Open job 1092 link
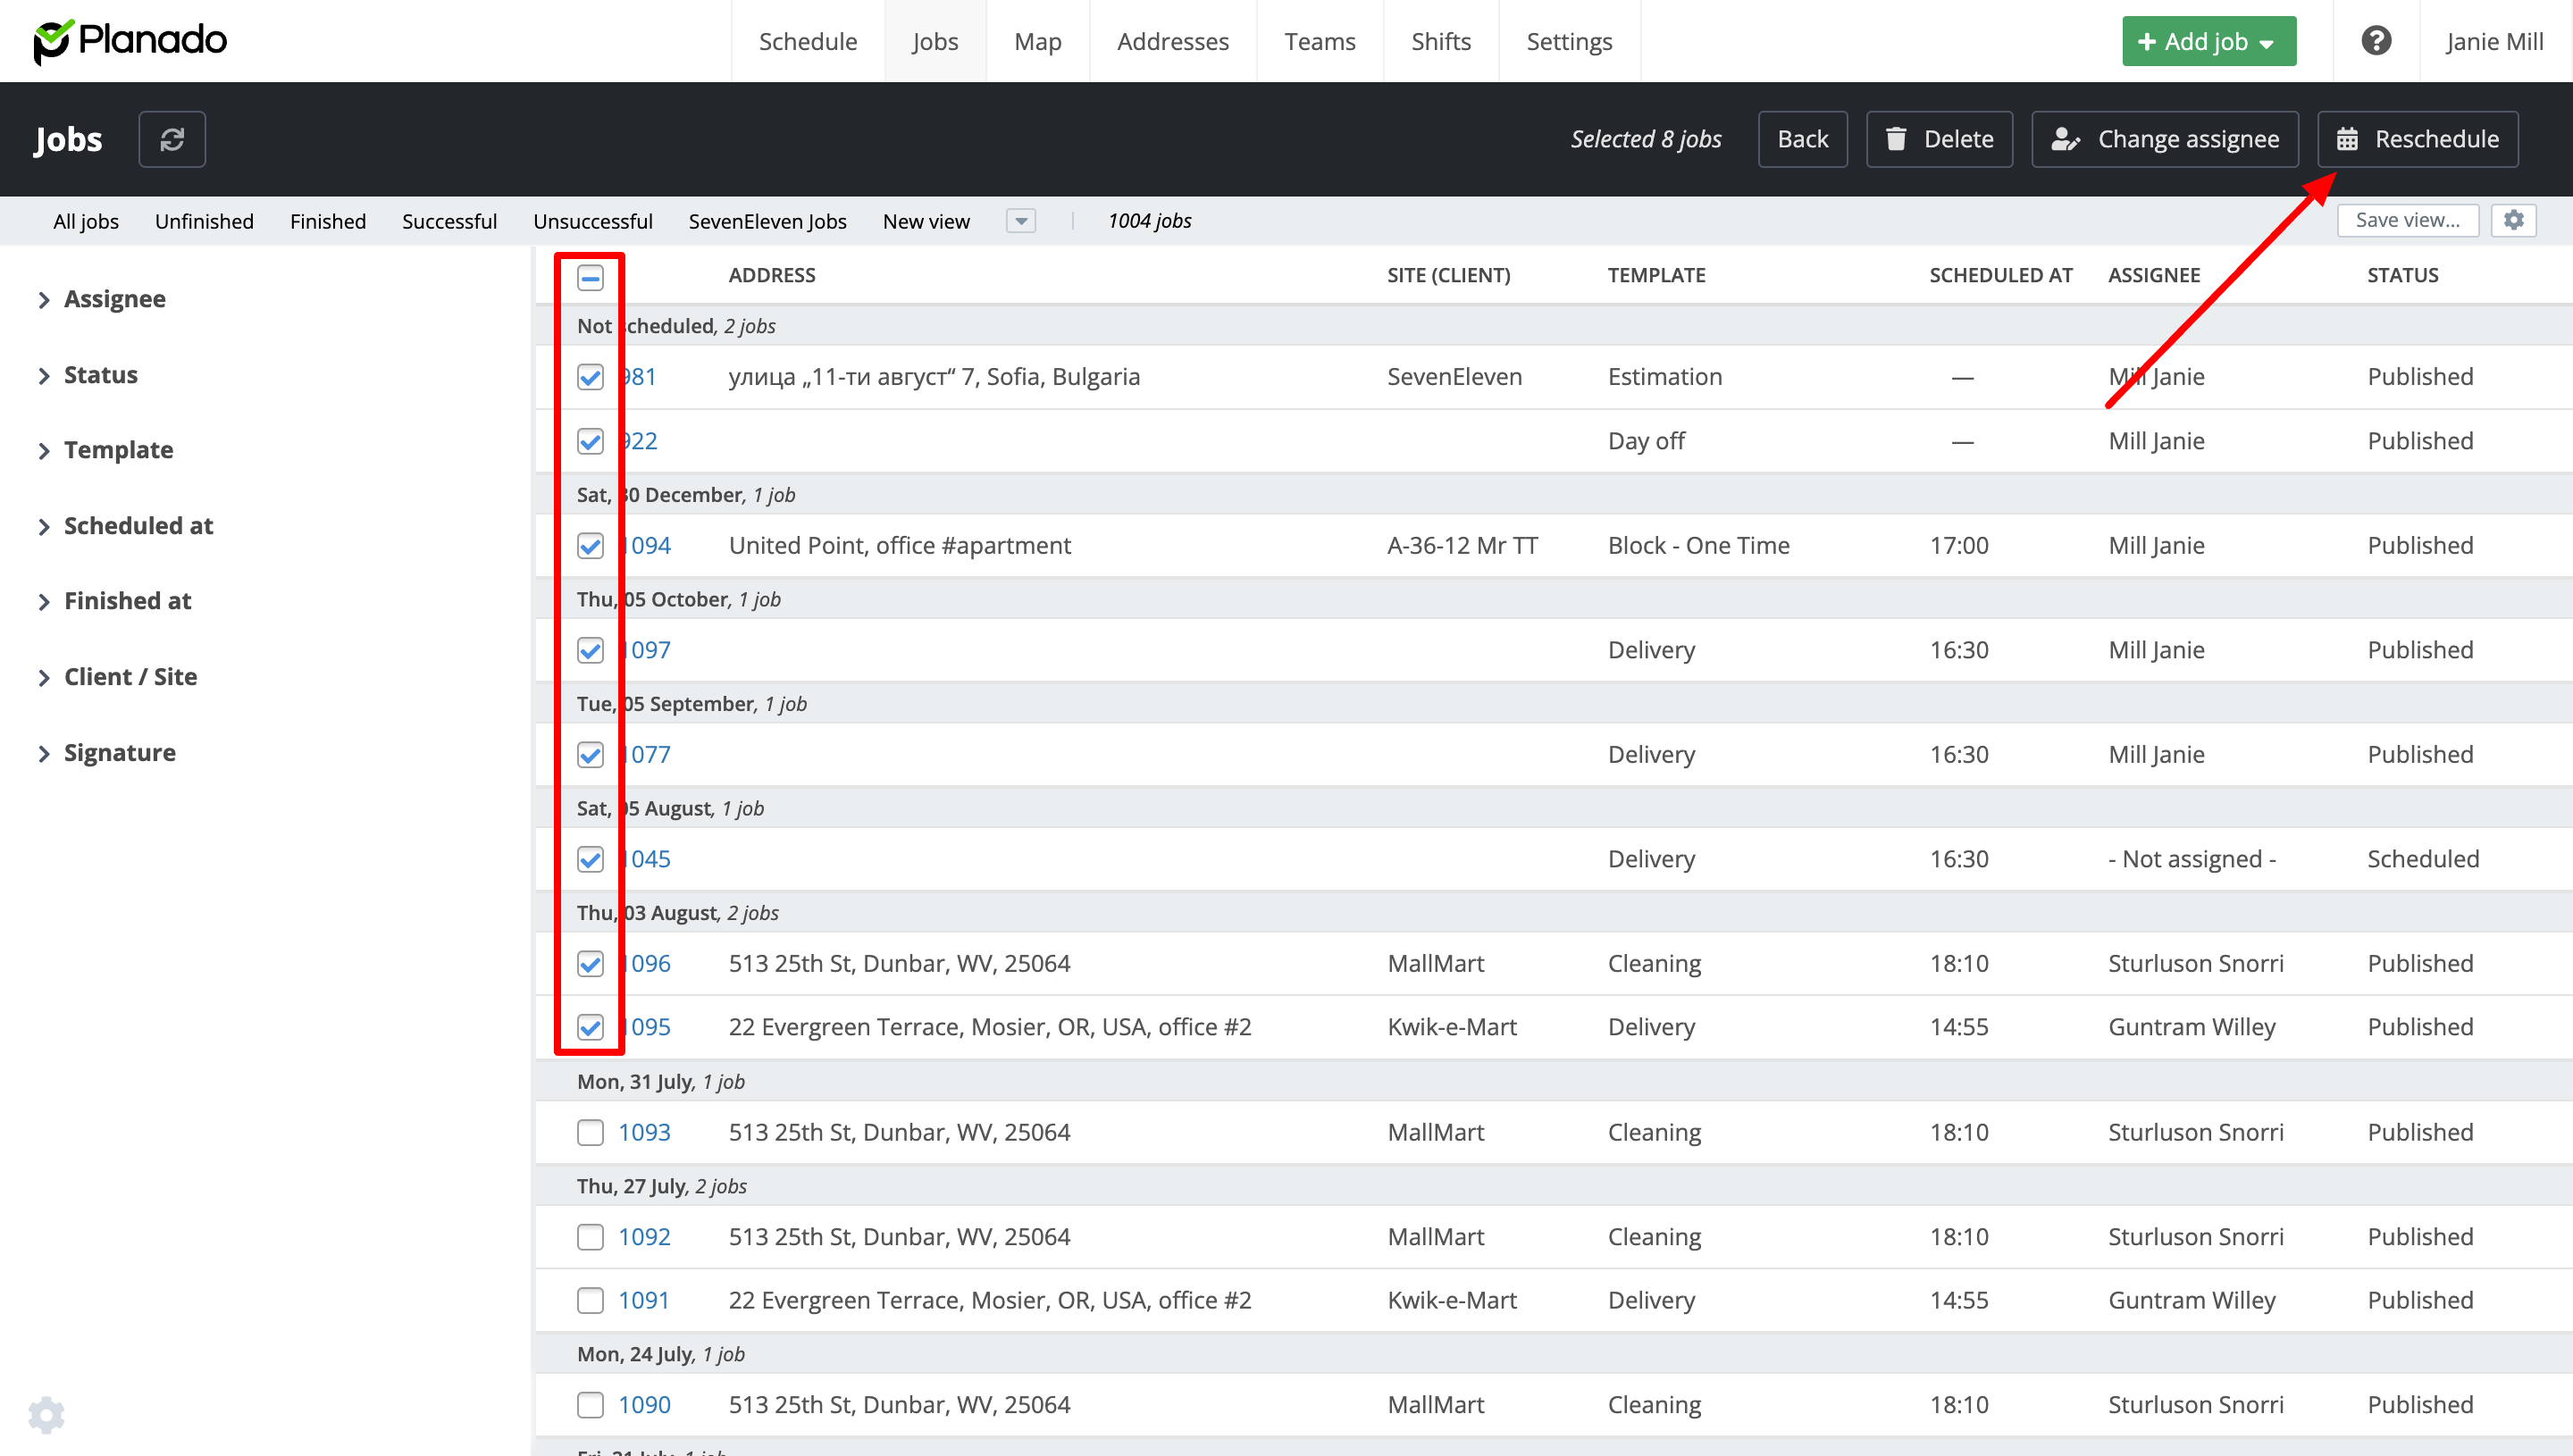This screenshot has height=1456, width=2573. [x=644, y=1237]
